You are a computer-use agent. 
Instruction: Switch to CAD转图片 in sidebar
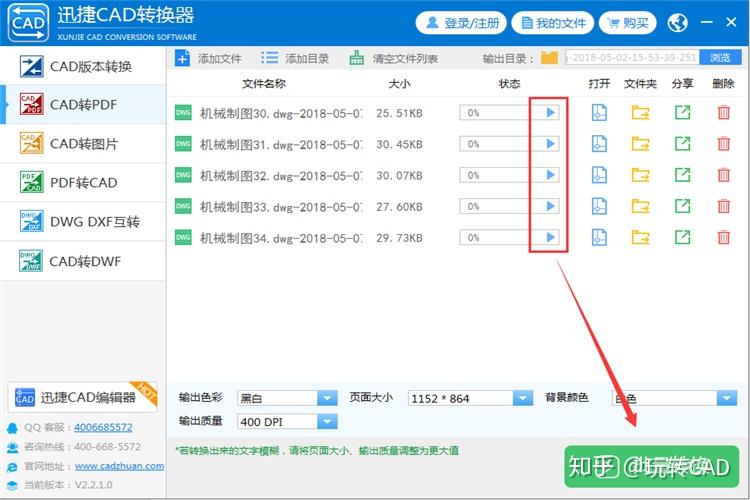click(x=83, y=144)
